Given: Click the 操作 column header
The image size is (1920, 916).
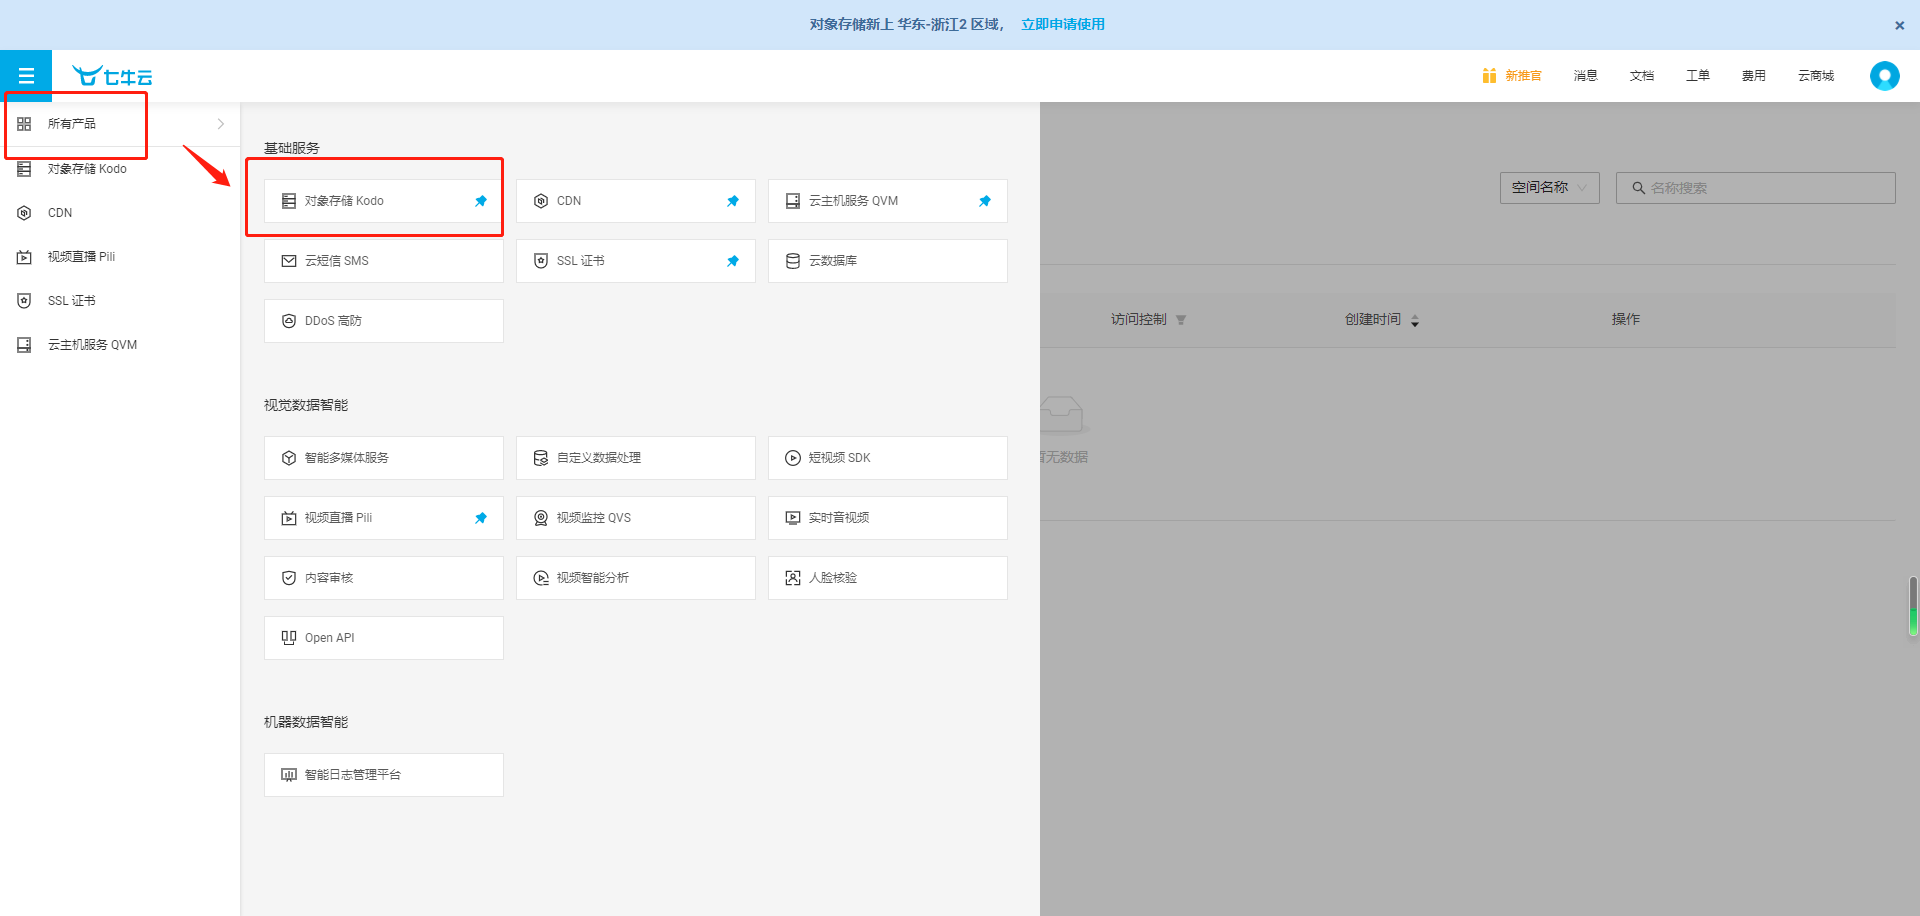Looking at the screenshot, I should 1625,319.
